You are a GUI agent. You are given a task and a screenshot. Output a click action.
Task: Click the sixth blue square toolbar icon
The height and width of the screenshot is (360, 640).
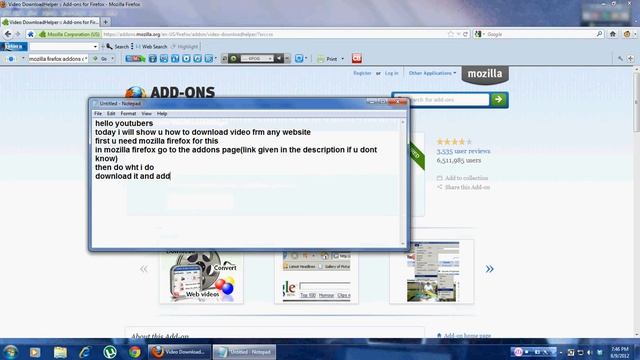tap(209, 59)
